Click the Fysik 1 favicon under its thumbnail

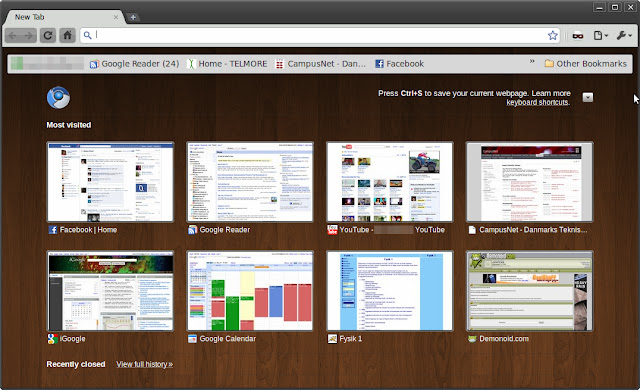pyautogui.click(x=332, y=339)
